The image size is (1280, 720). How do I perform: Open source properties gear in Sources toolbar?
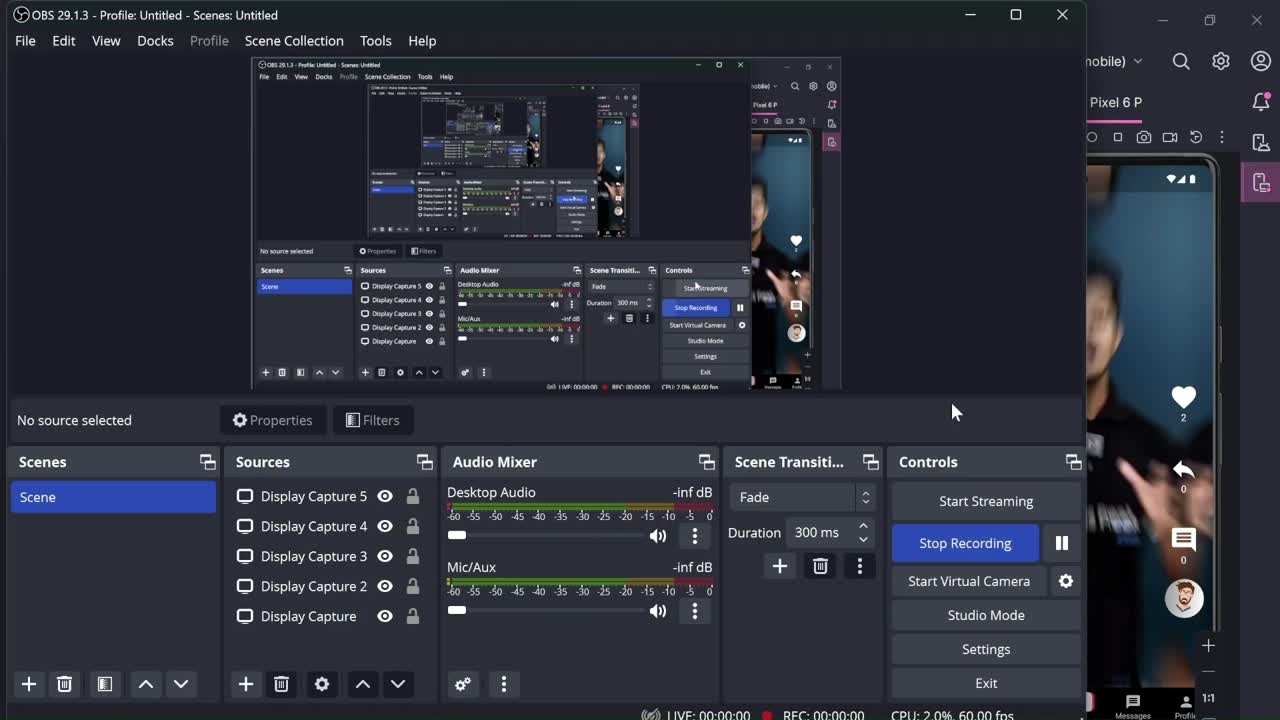322,684
